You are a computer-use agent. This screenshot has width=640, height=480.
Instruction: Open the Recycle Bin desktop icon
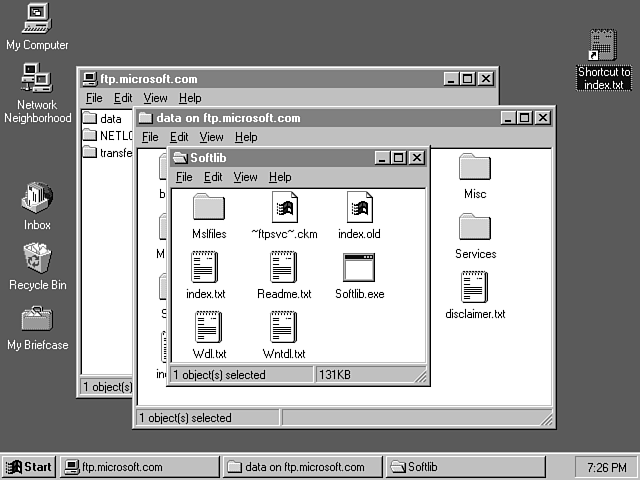coord(37,259)
